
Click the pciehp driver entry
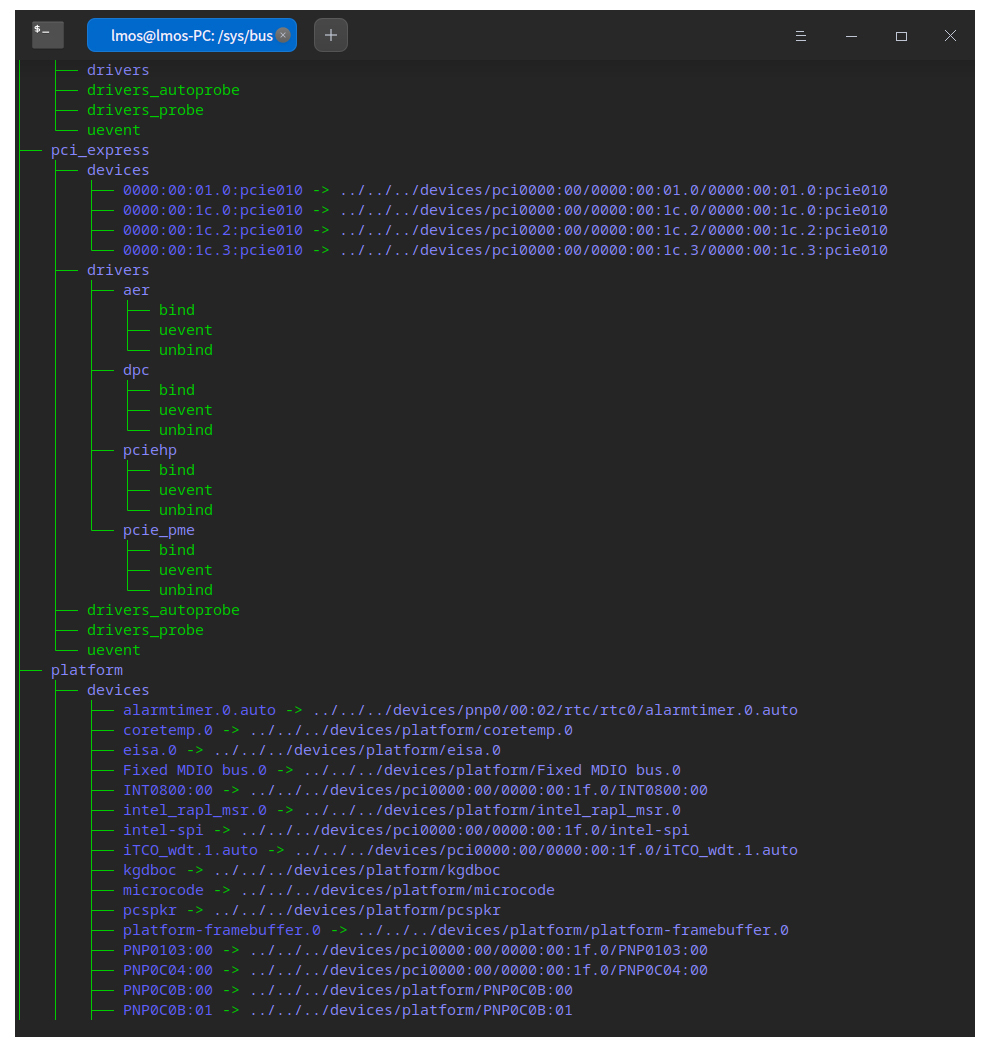pyautogui.click(x=150, y=450)
